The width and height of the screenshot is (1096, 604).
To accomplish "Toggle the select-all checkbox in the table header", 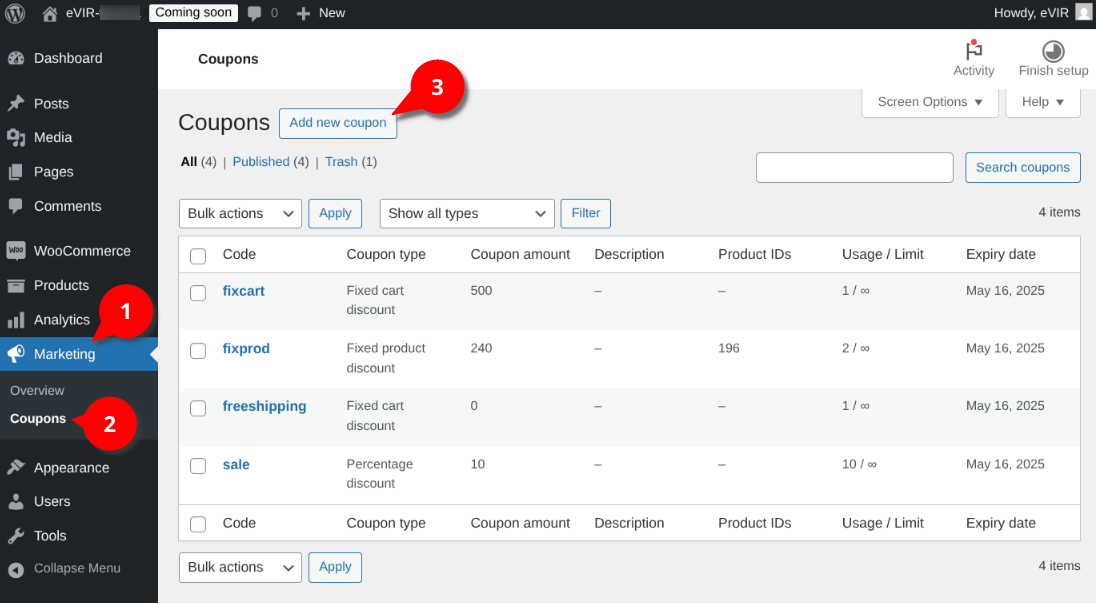I will tap(199, 256).
